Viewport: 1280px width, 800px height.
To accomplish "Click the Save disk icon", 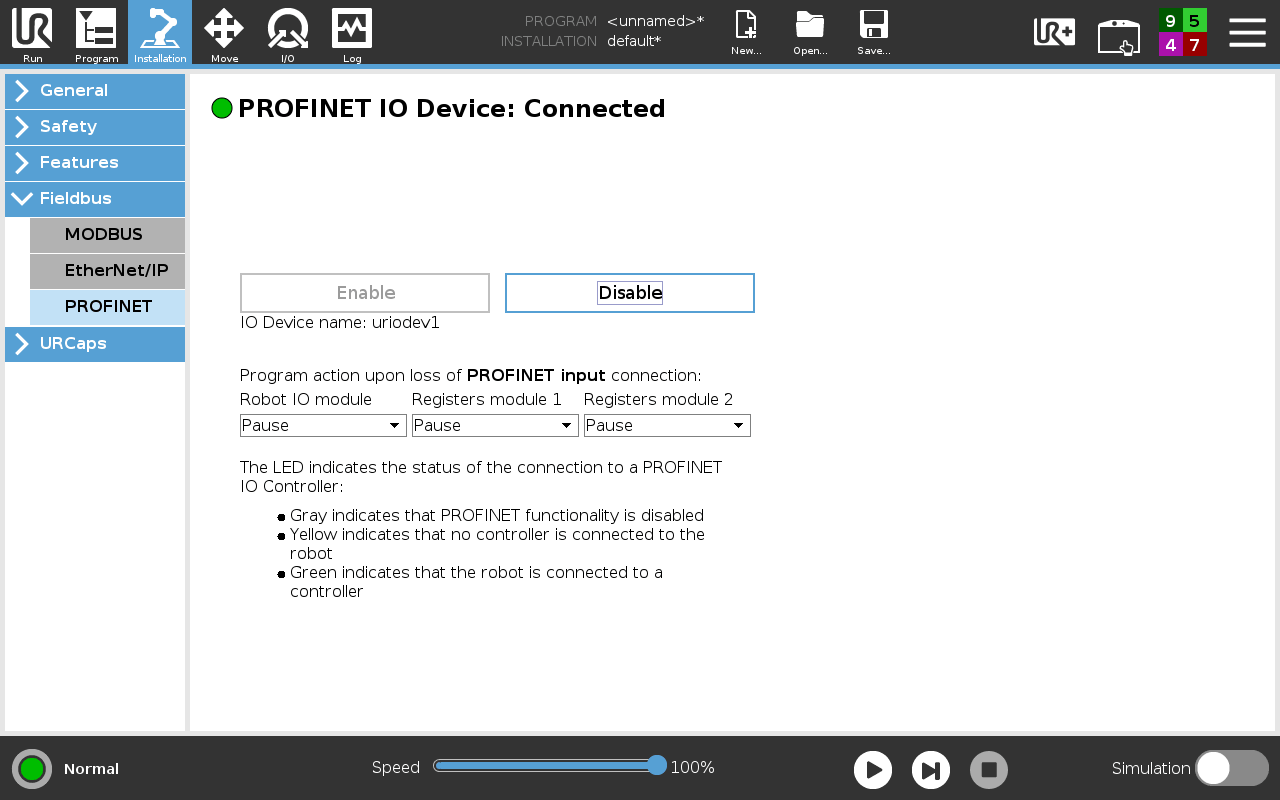I will pos(874,33).
